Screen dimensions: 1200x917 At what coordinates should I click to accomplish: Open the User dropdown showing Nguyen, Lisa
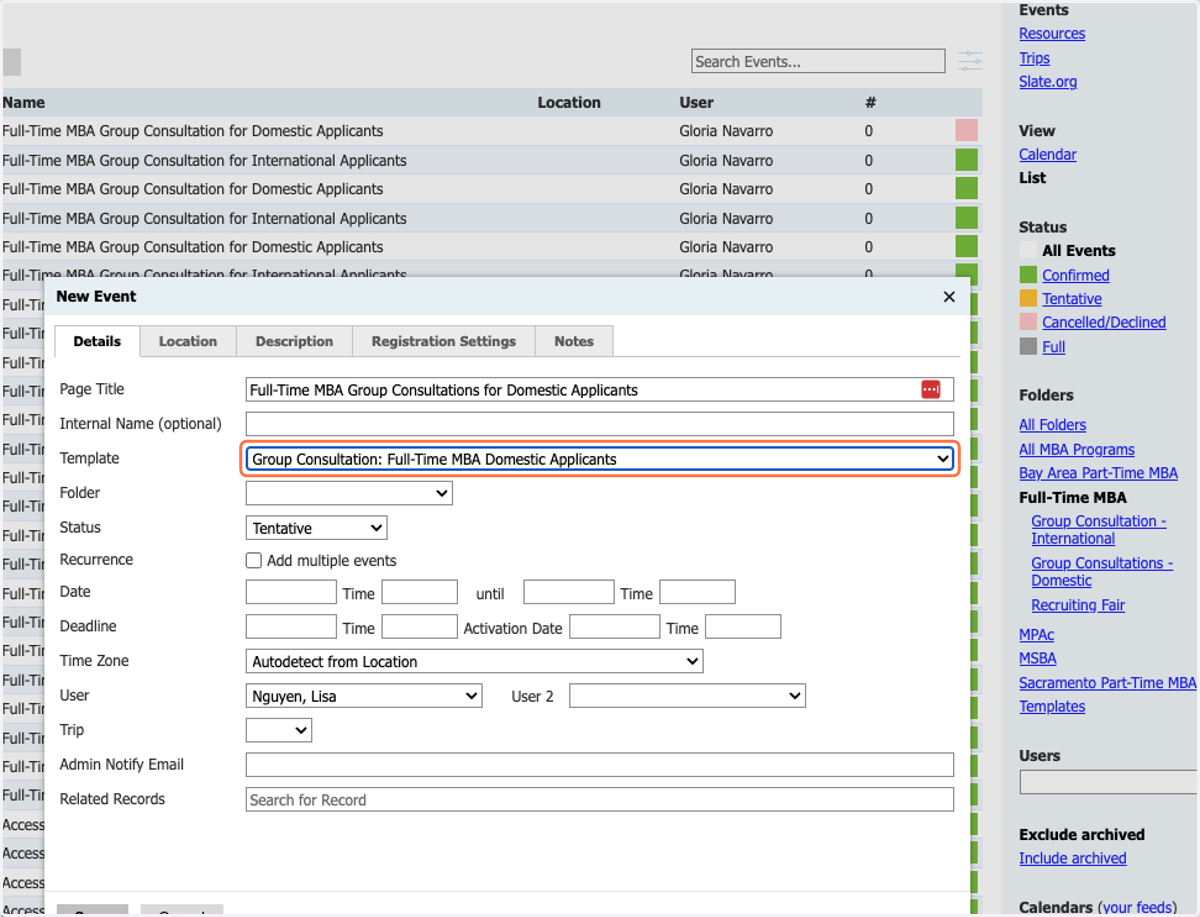[364, 696]
